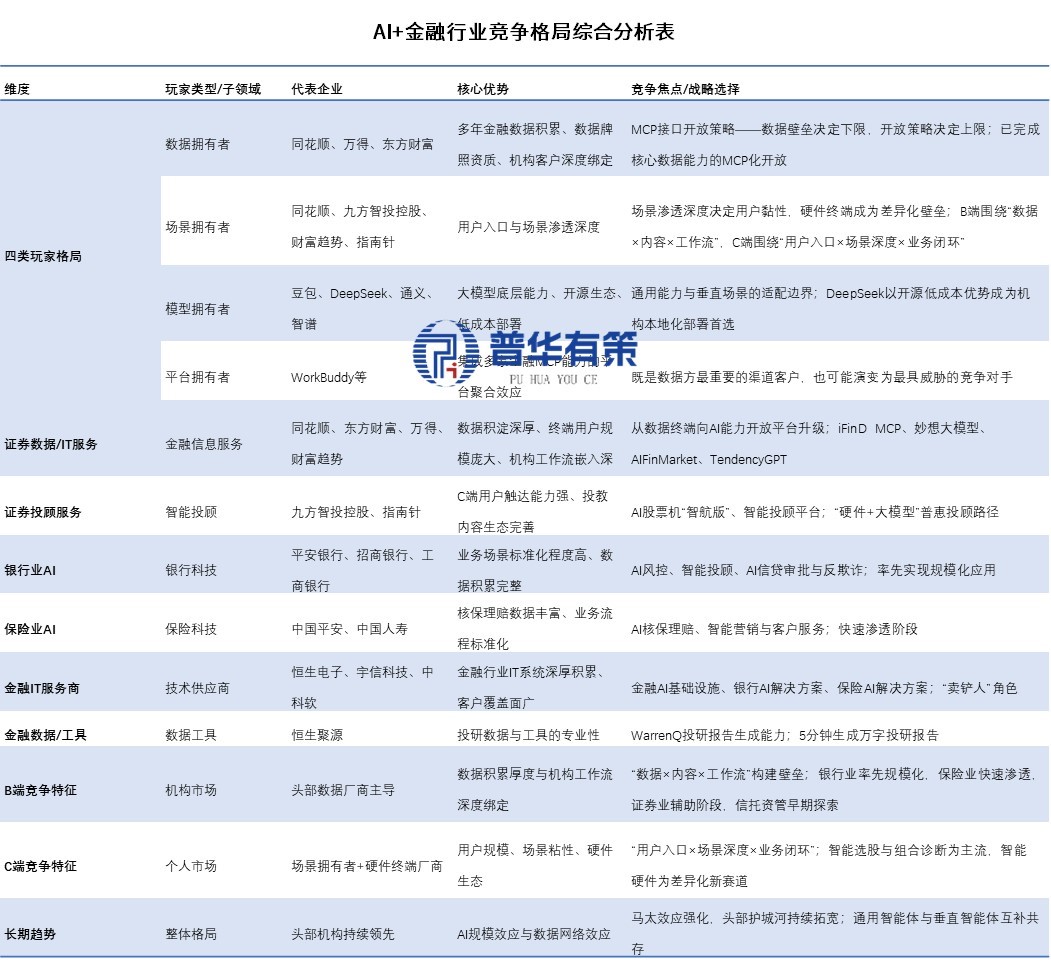
Task: Select the '代表企业' column header
Action: pyautogui.click(x=316, y=89)
